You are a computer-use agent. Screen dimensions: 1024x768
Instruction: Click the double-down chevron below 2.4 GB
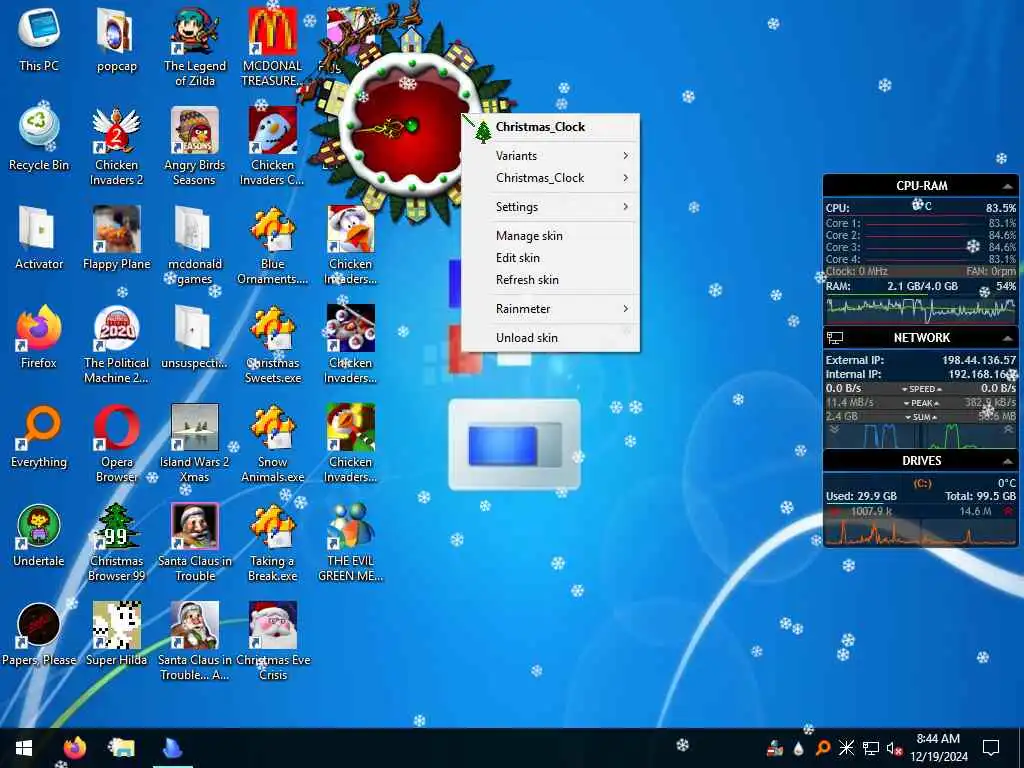834,430
